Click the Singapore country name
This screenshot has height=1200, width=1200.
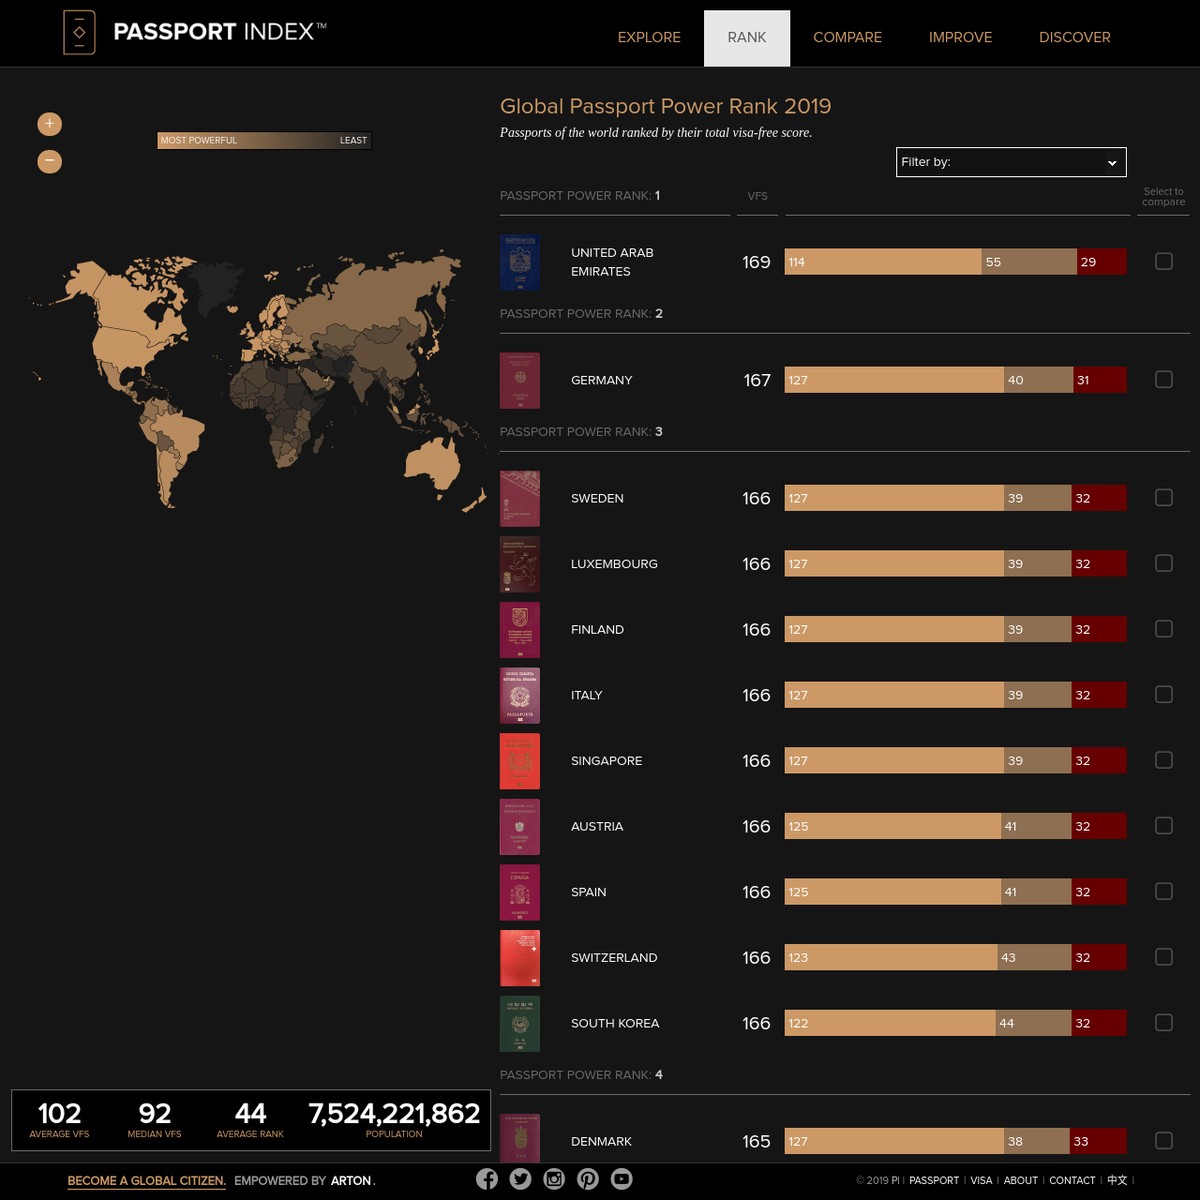606,761
